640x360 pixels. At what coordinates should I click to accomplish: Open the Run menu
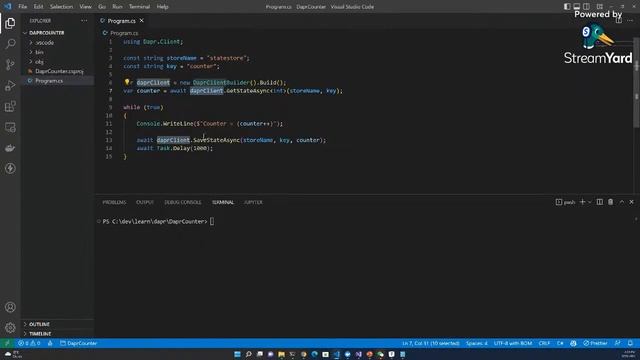(x=117, y=7)
